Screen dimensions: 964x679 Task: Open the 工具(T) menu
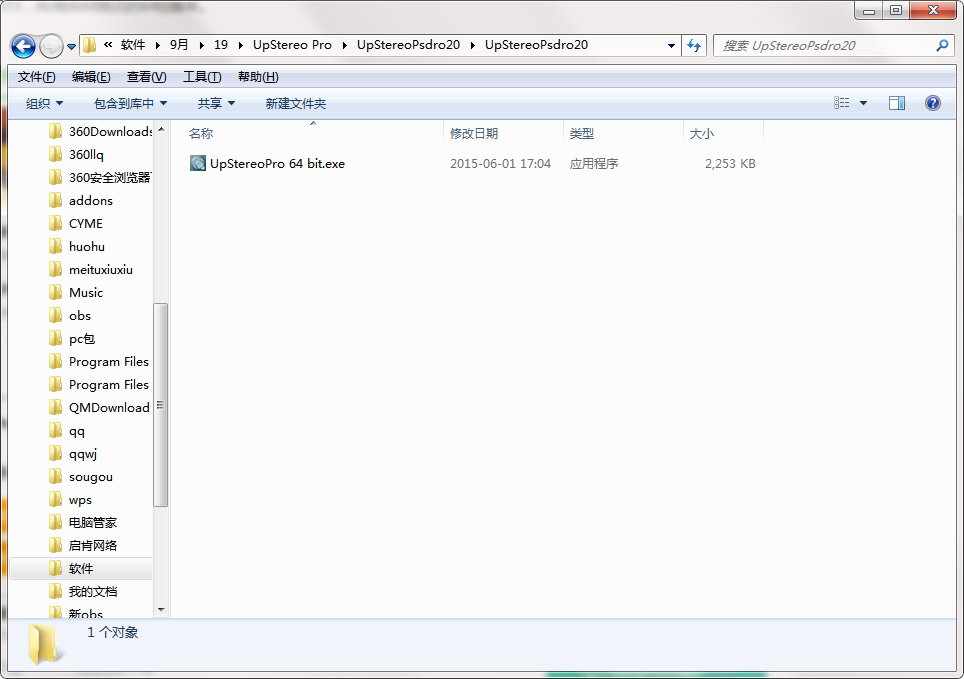[202, 77]
